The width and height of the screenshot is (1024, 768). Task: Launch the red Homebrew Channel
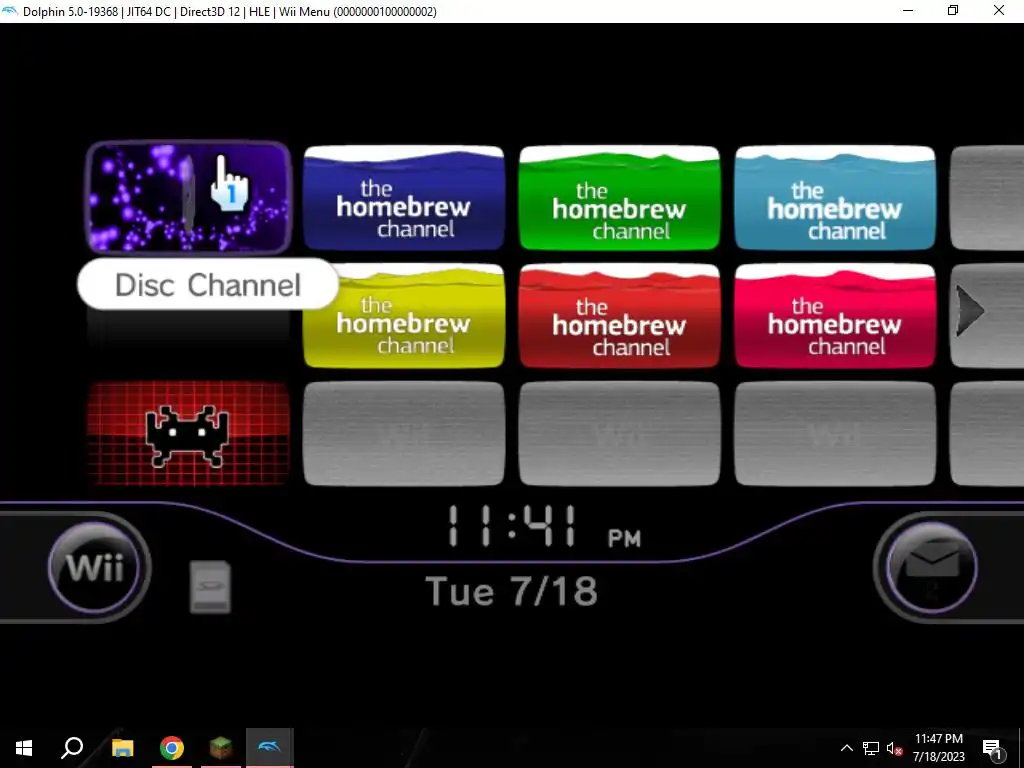pos(619,316)
